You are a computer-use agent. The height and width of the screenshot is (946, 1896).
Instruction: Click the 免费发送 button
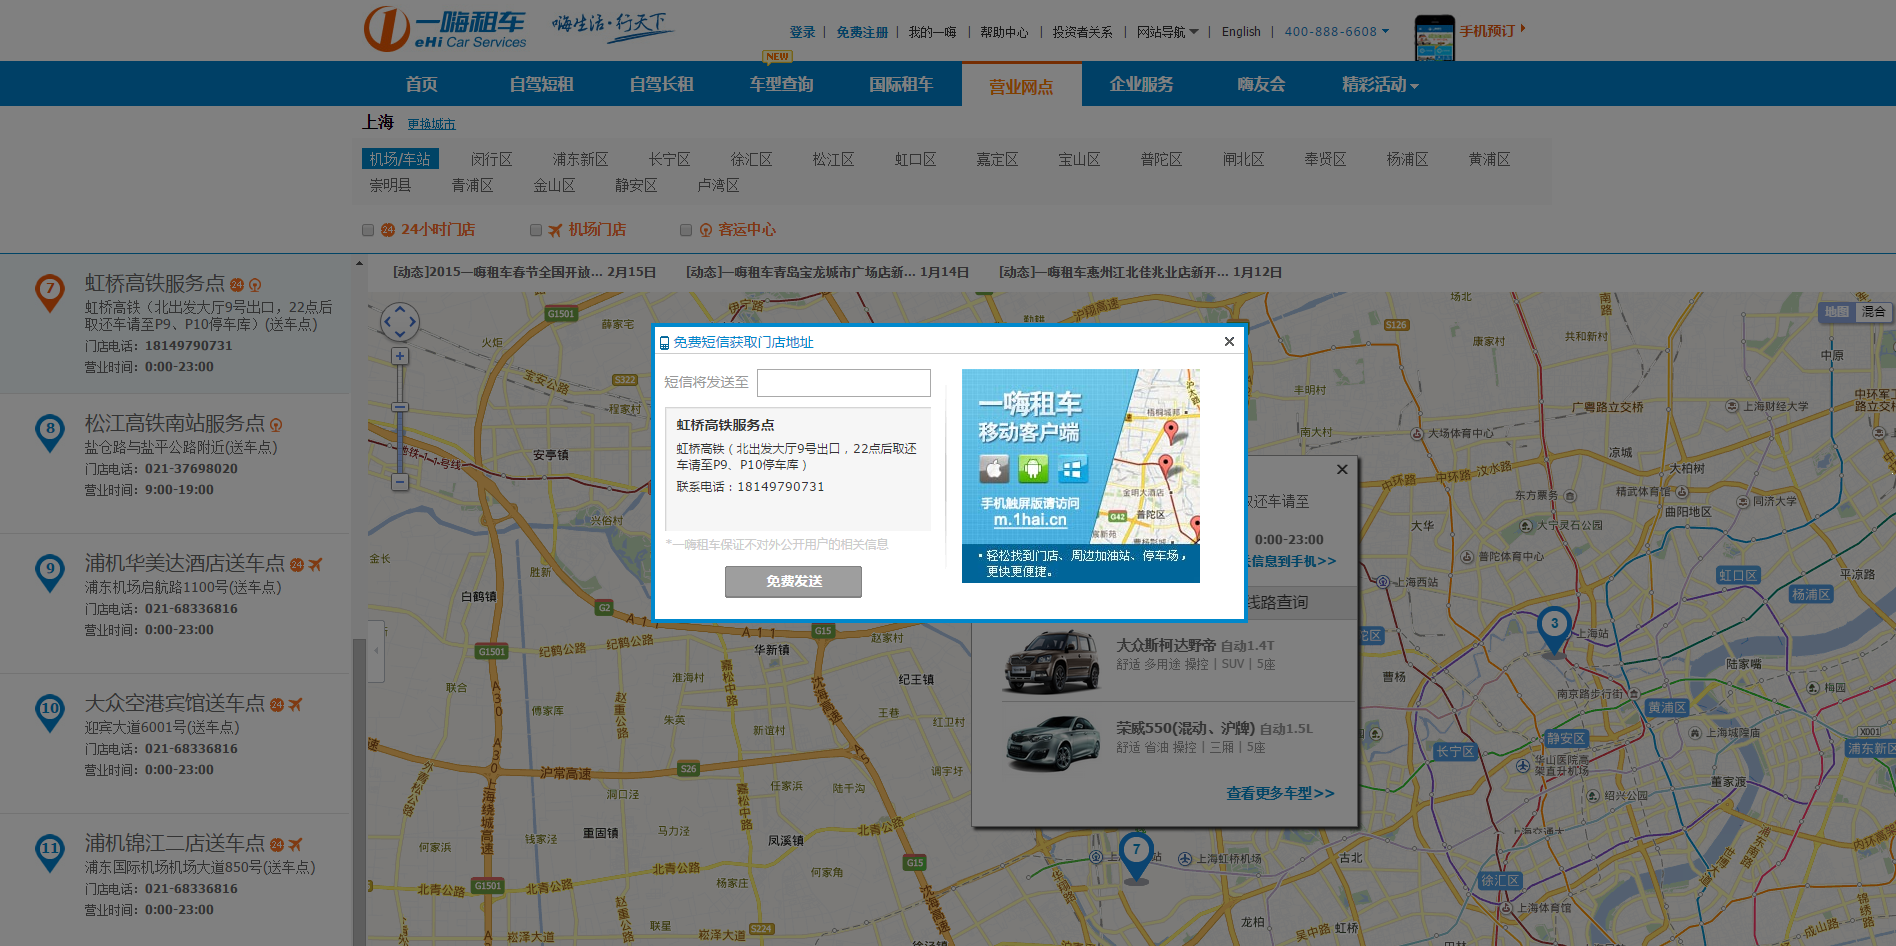(x=793, y=581)
